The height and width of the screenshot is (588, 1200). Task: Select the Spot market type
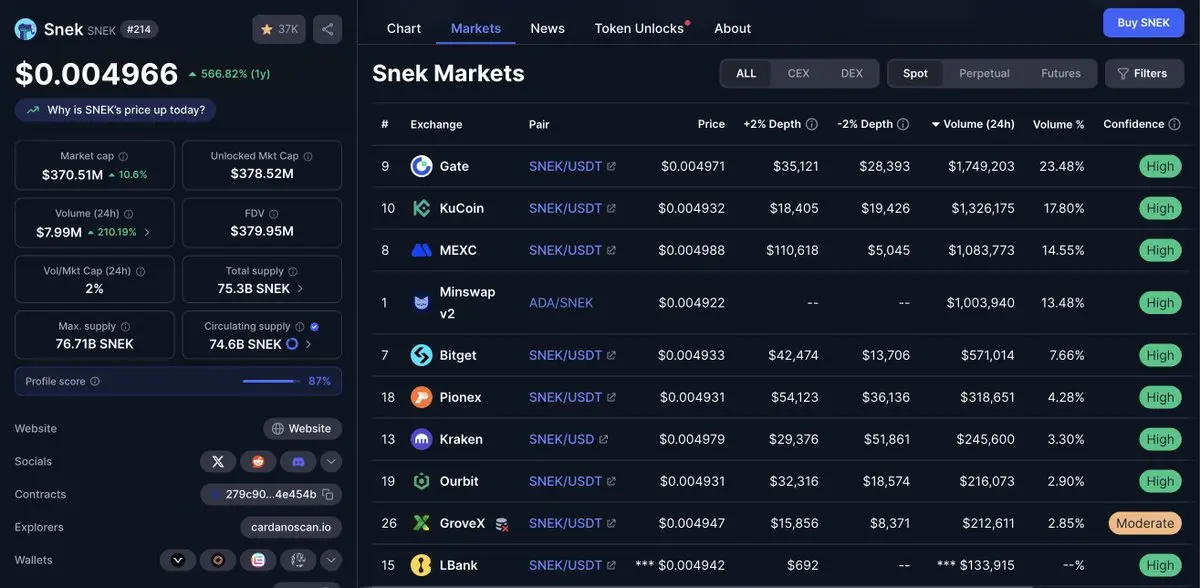915,73
